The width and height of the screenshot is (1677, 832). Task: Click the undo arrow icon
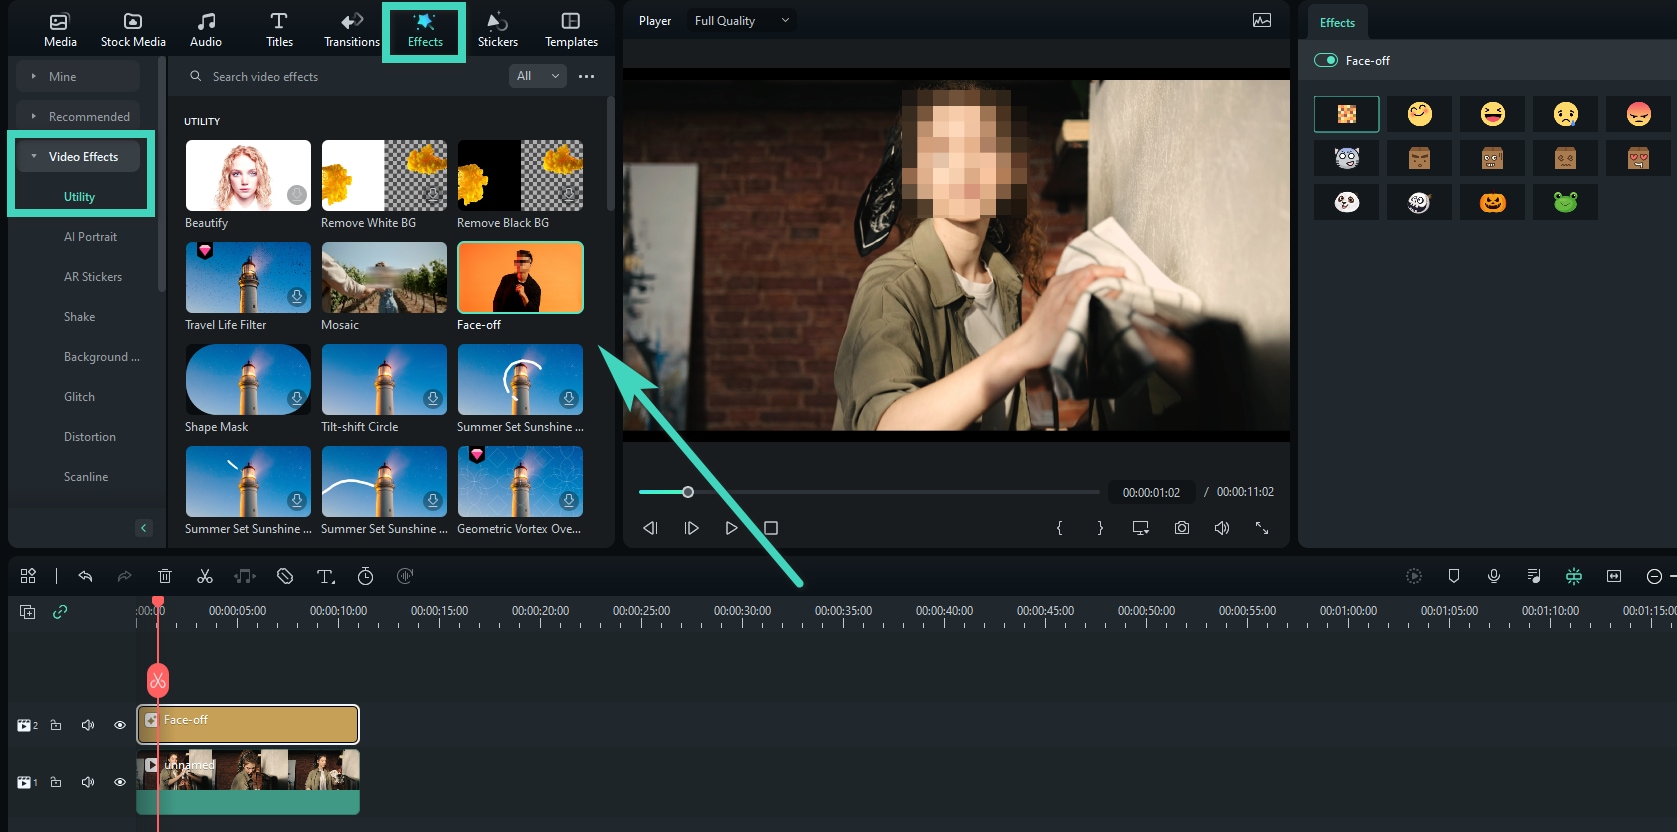pyautogui.click(x=85, y=576)
